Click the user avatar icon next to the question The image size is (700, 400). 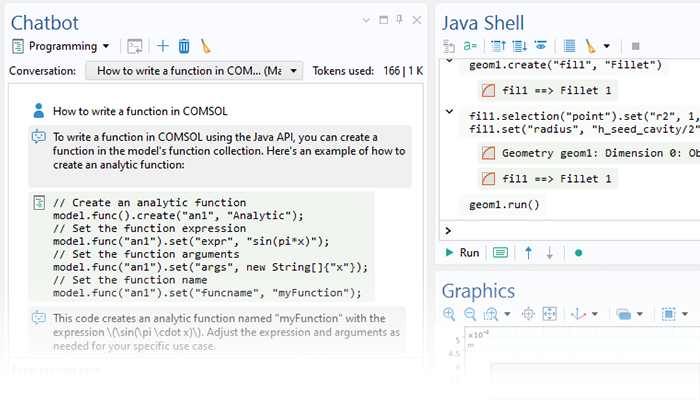39,111
